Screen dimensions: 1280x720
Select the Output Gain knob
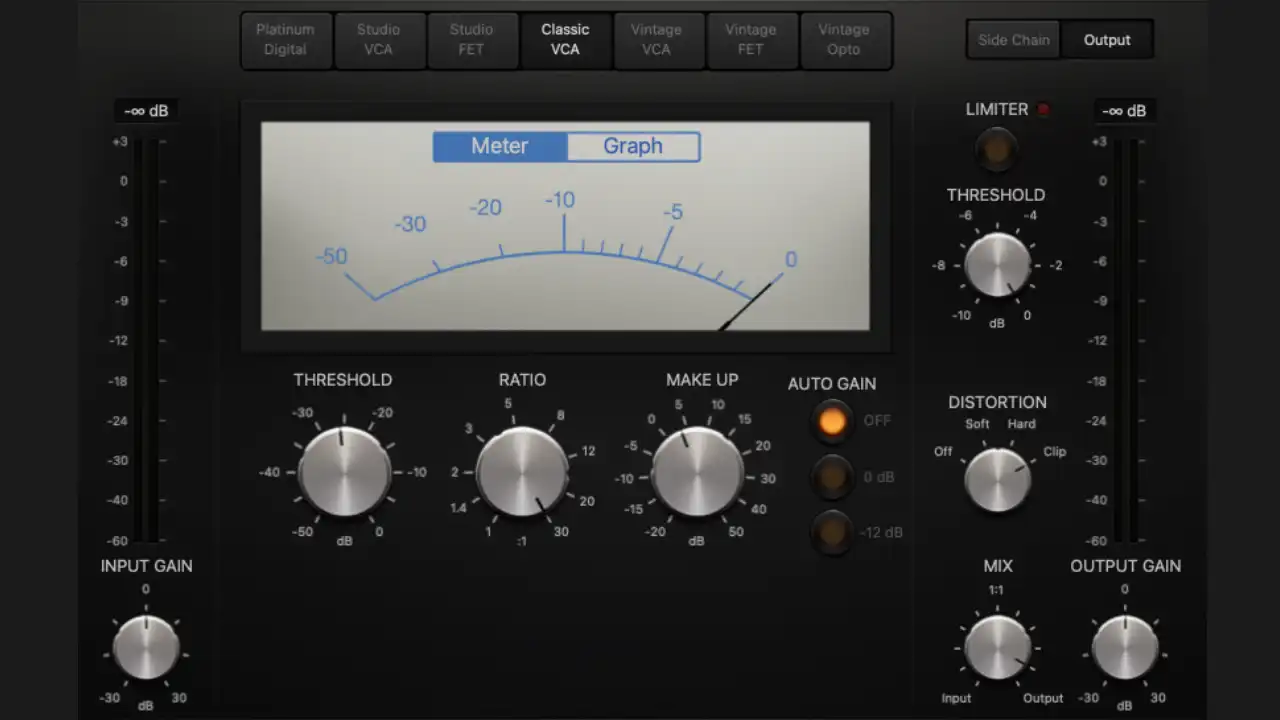[1125, 650]
